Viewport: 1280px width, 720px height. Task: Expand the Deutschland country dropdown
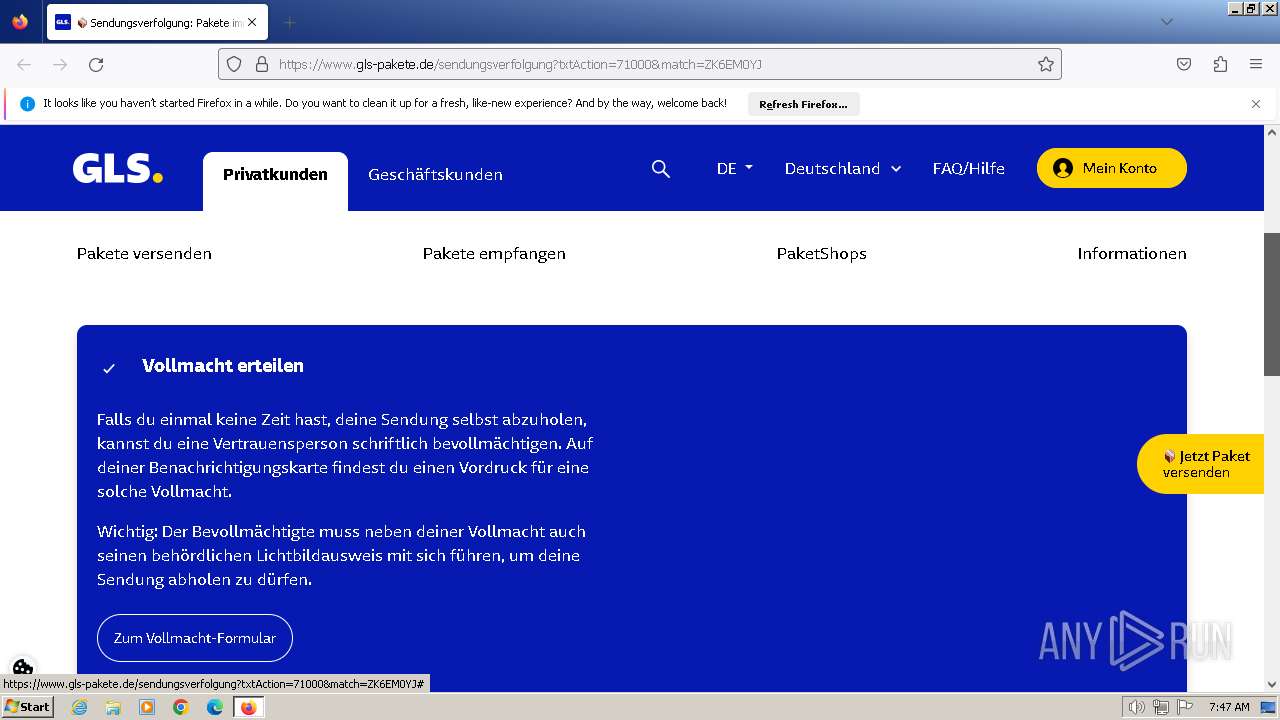[x=843, y=168]
